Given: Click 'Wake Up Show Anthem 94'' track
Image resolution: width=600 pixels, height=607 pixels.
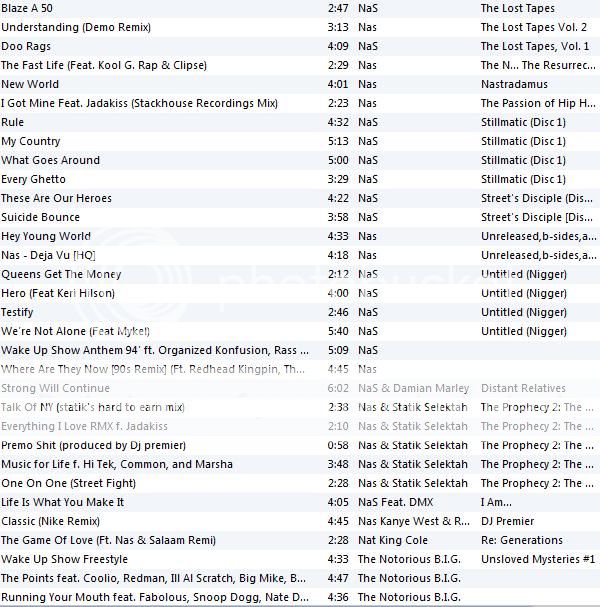Looking at the screenshot, I should tap(155, 350).
